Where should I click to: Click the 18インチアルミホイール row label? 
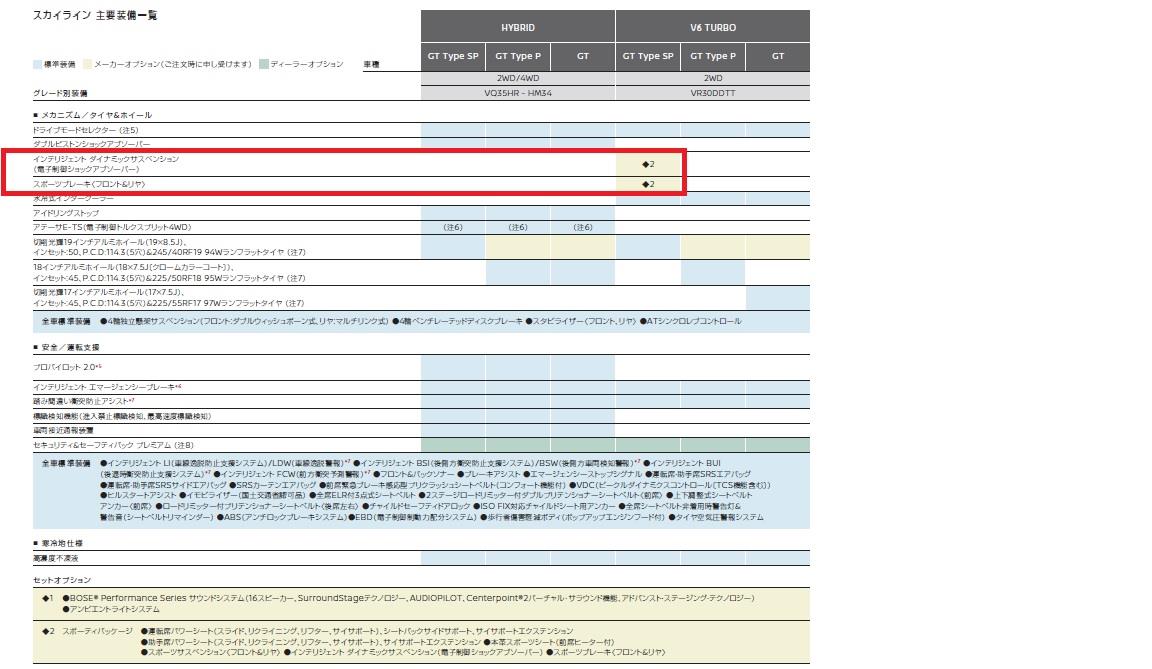coord(169,272)
